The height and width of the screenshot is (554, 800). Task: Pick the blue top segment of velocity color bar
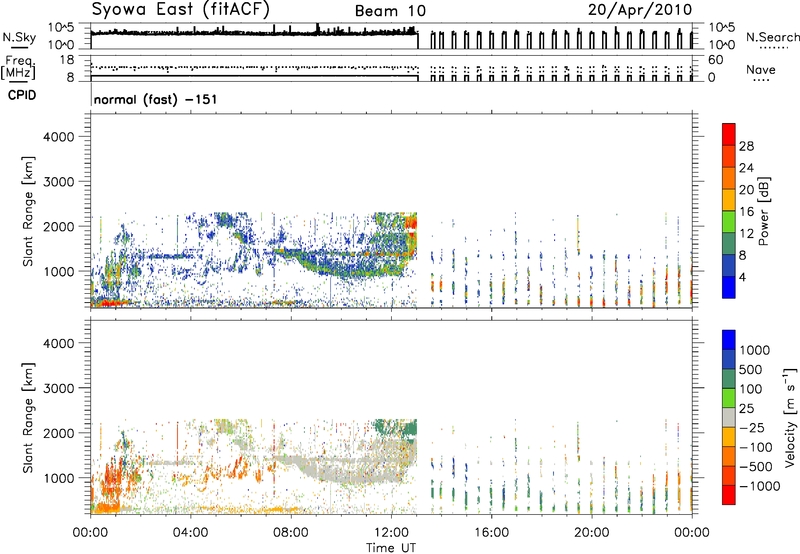(729, 340)
